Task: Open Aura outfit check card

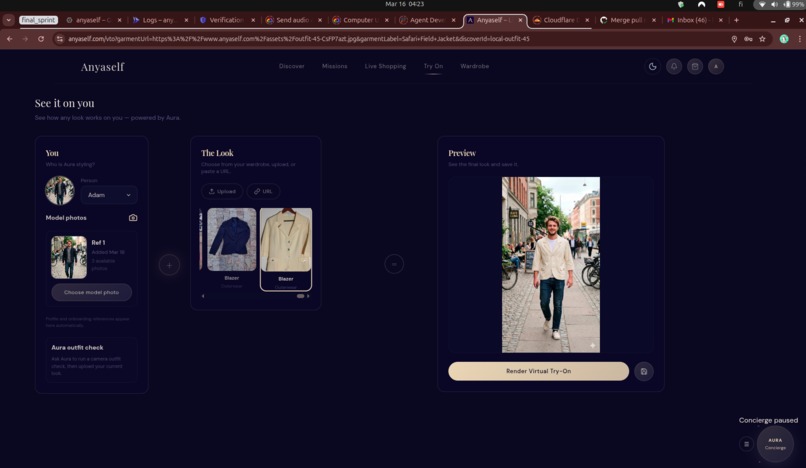Action: 91,360
